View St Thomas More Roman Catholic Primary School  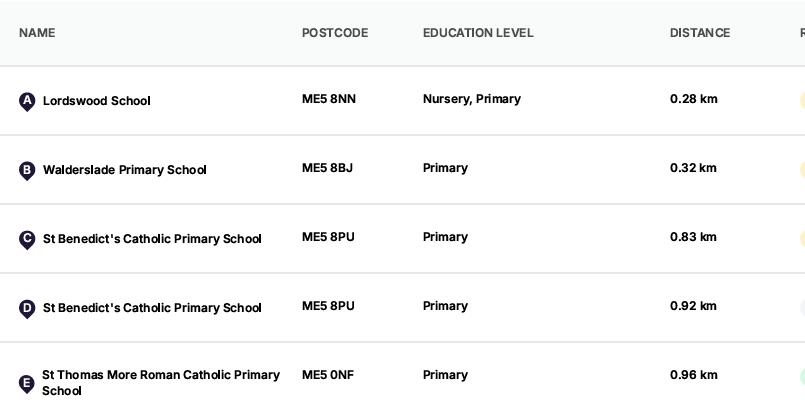pos(160,382)
